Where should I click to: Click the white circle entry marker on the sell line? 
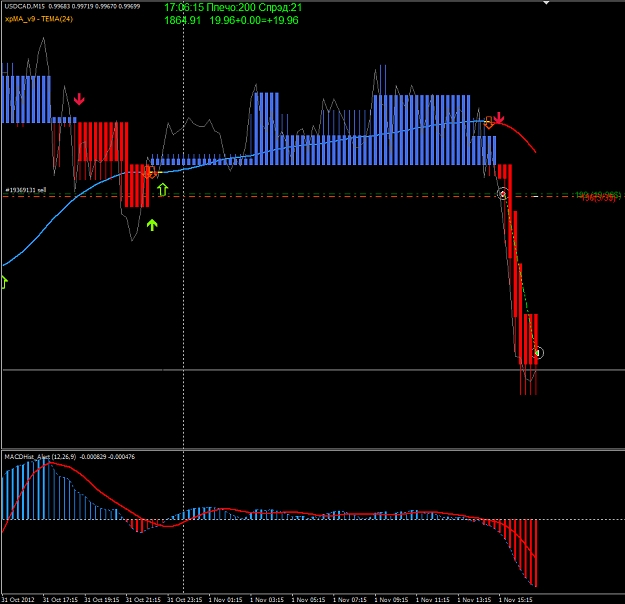click(x=503, y=194)
